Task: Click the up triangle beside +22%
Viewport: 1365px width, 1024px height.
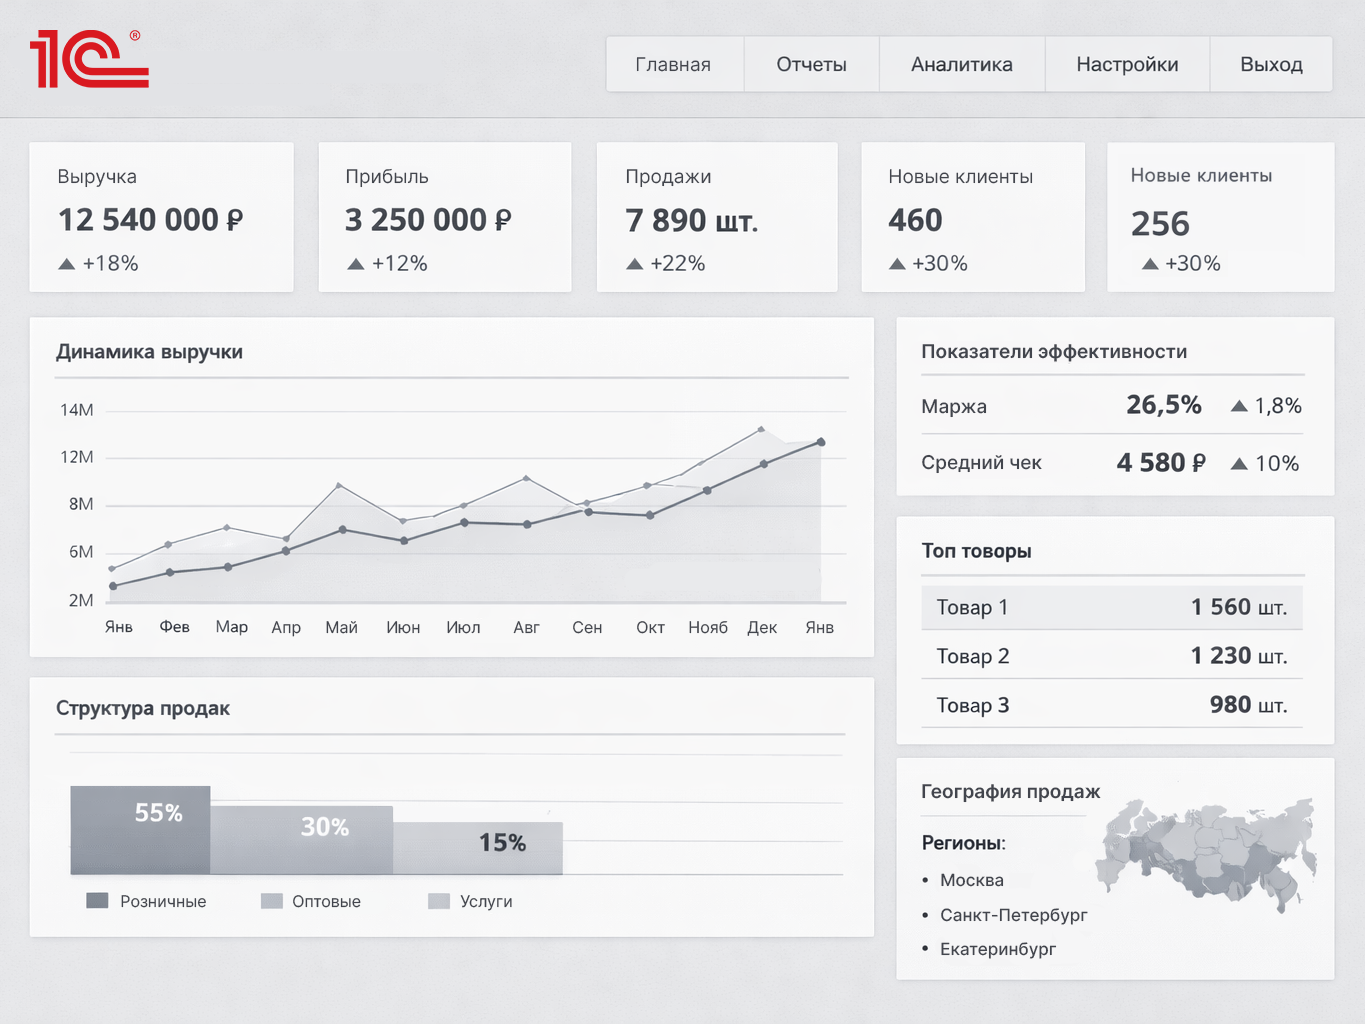Action: pos(635,264)
